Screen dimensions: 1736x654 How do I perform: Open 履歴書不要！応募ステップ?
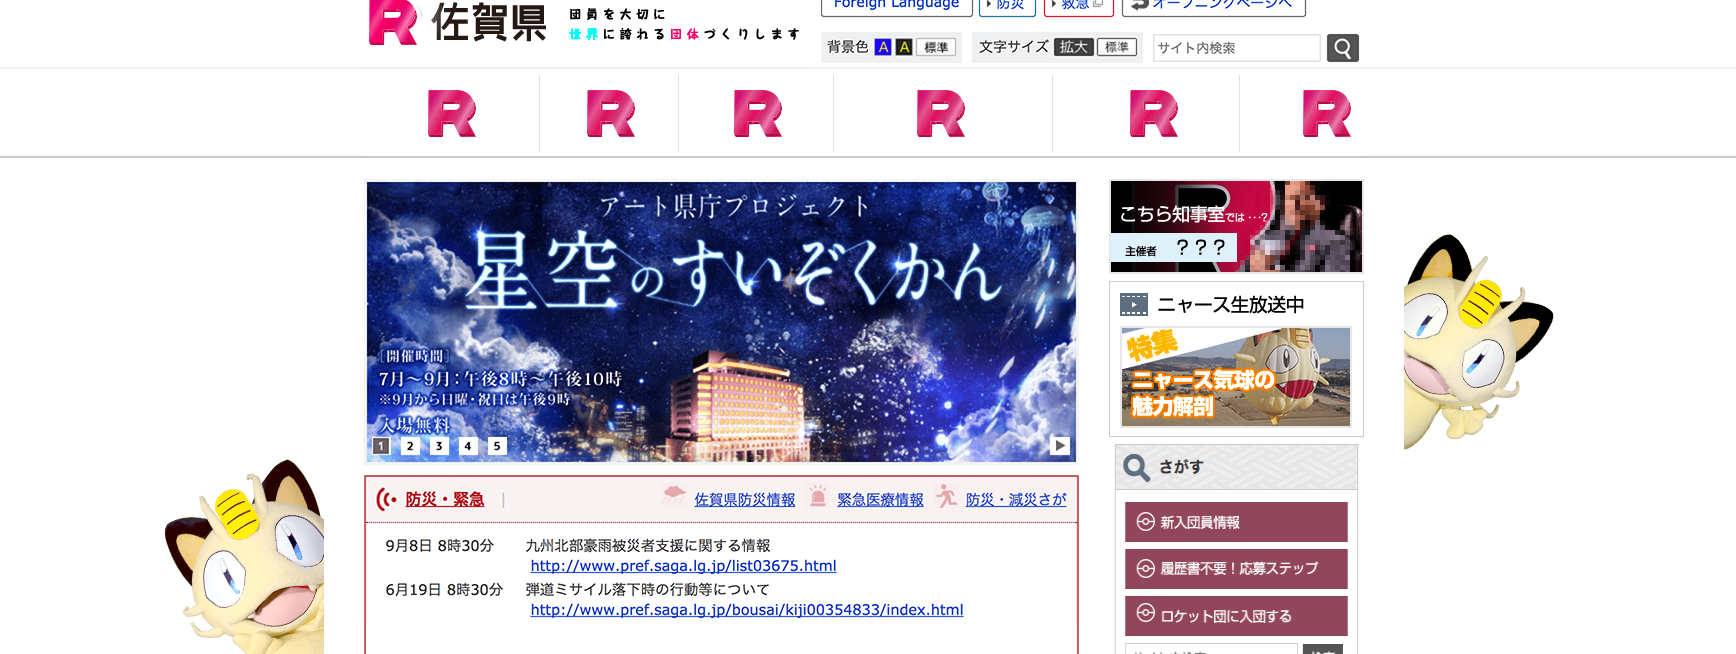[1236, 569]
